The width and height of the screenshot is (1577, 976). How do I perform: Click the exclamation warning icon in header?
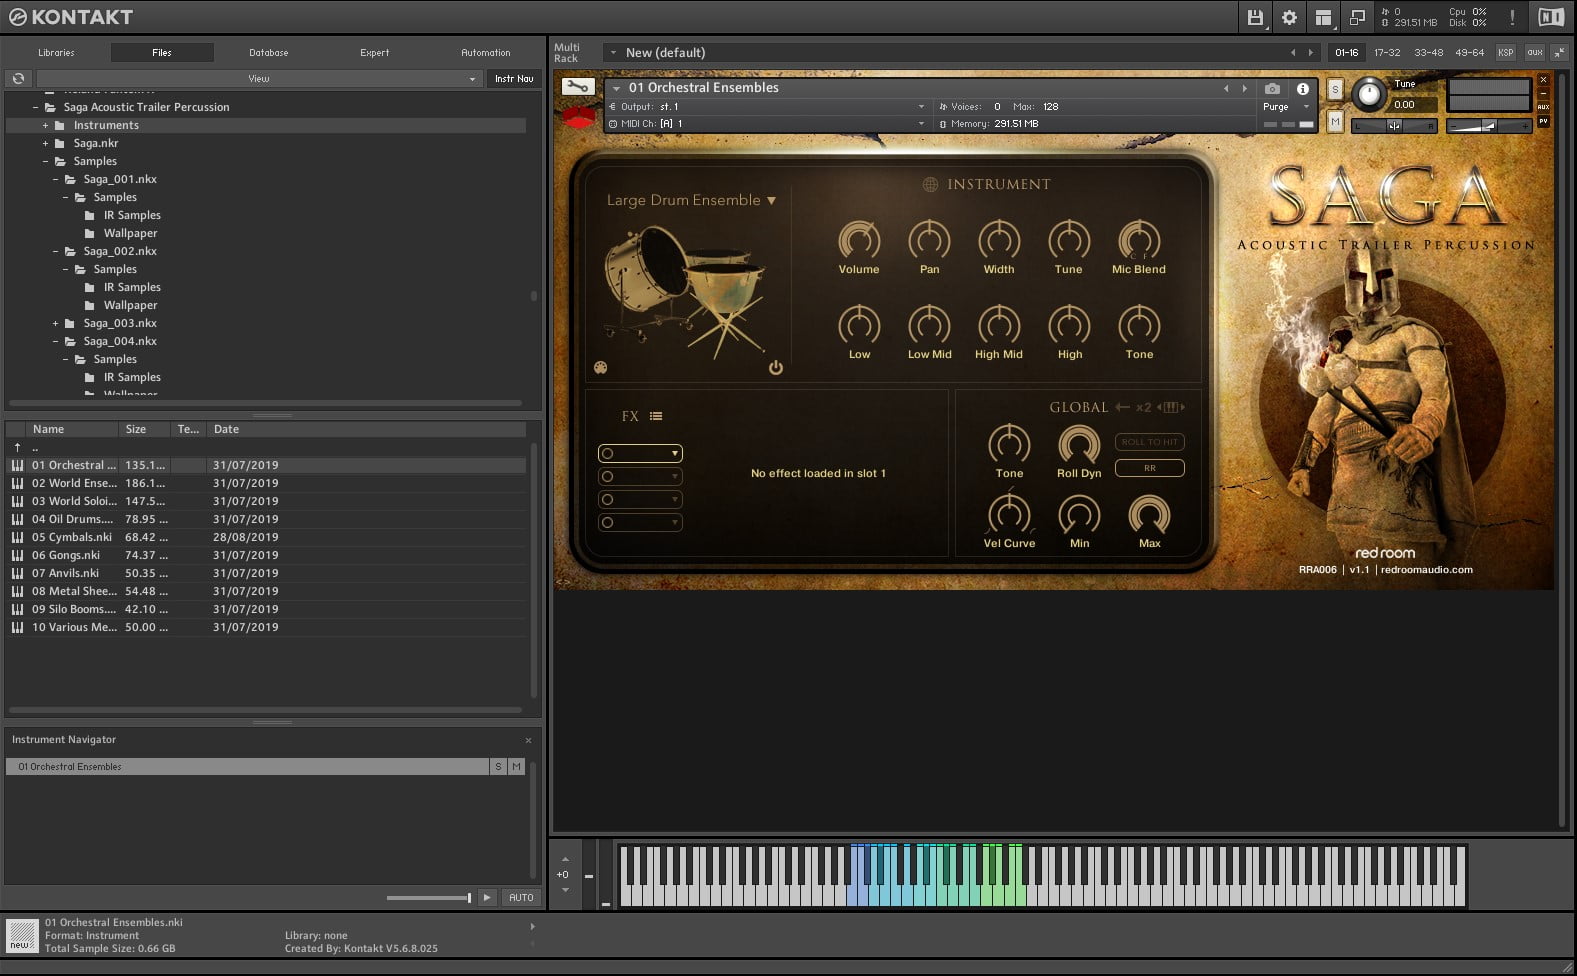coord(1512,17)
